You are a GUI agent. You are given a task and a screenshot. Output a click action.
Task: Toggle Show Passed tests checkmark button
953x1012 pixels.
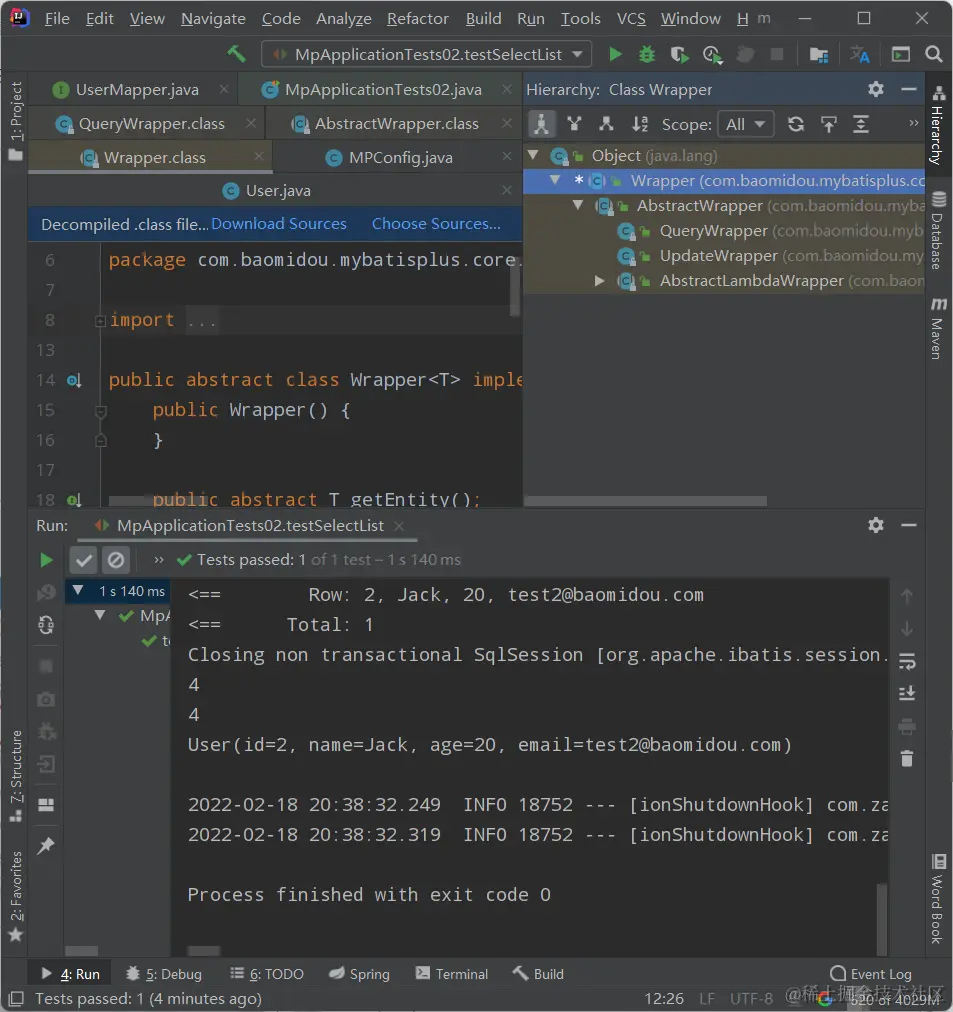(x=84, y=560)
